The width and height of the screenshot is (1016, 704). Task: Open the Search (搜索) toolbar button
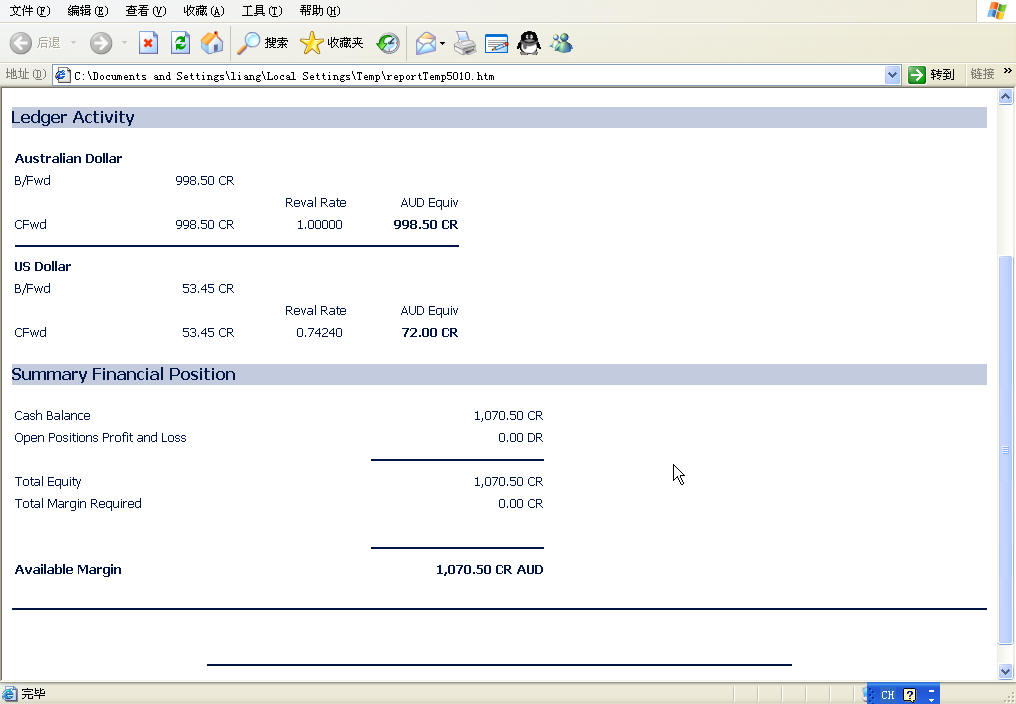(x=262, y=43)
